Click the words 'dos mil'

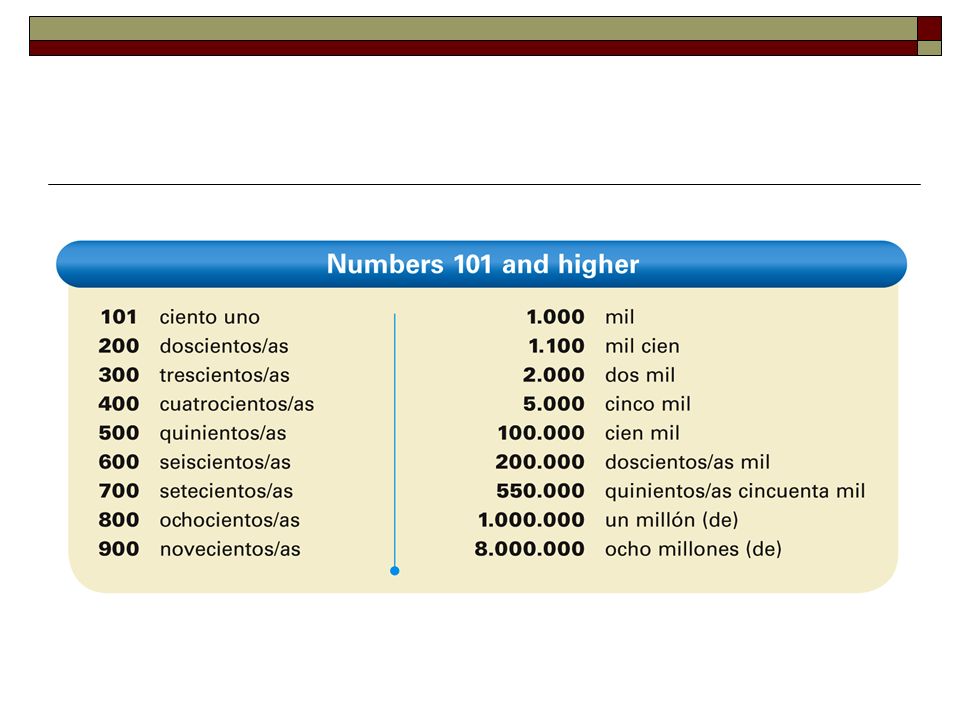click(x=640, y=375)
